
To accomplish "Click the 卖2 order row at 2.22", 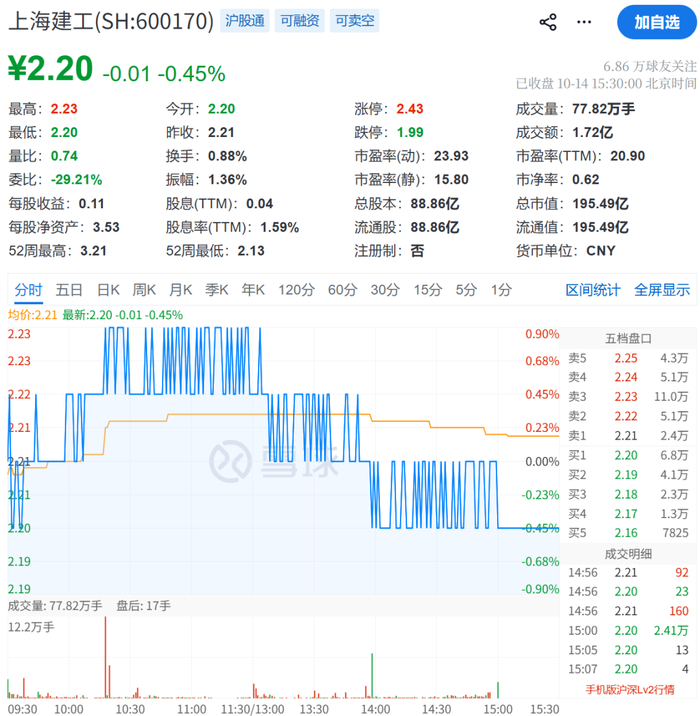I will click(628, 416).
